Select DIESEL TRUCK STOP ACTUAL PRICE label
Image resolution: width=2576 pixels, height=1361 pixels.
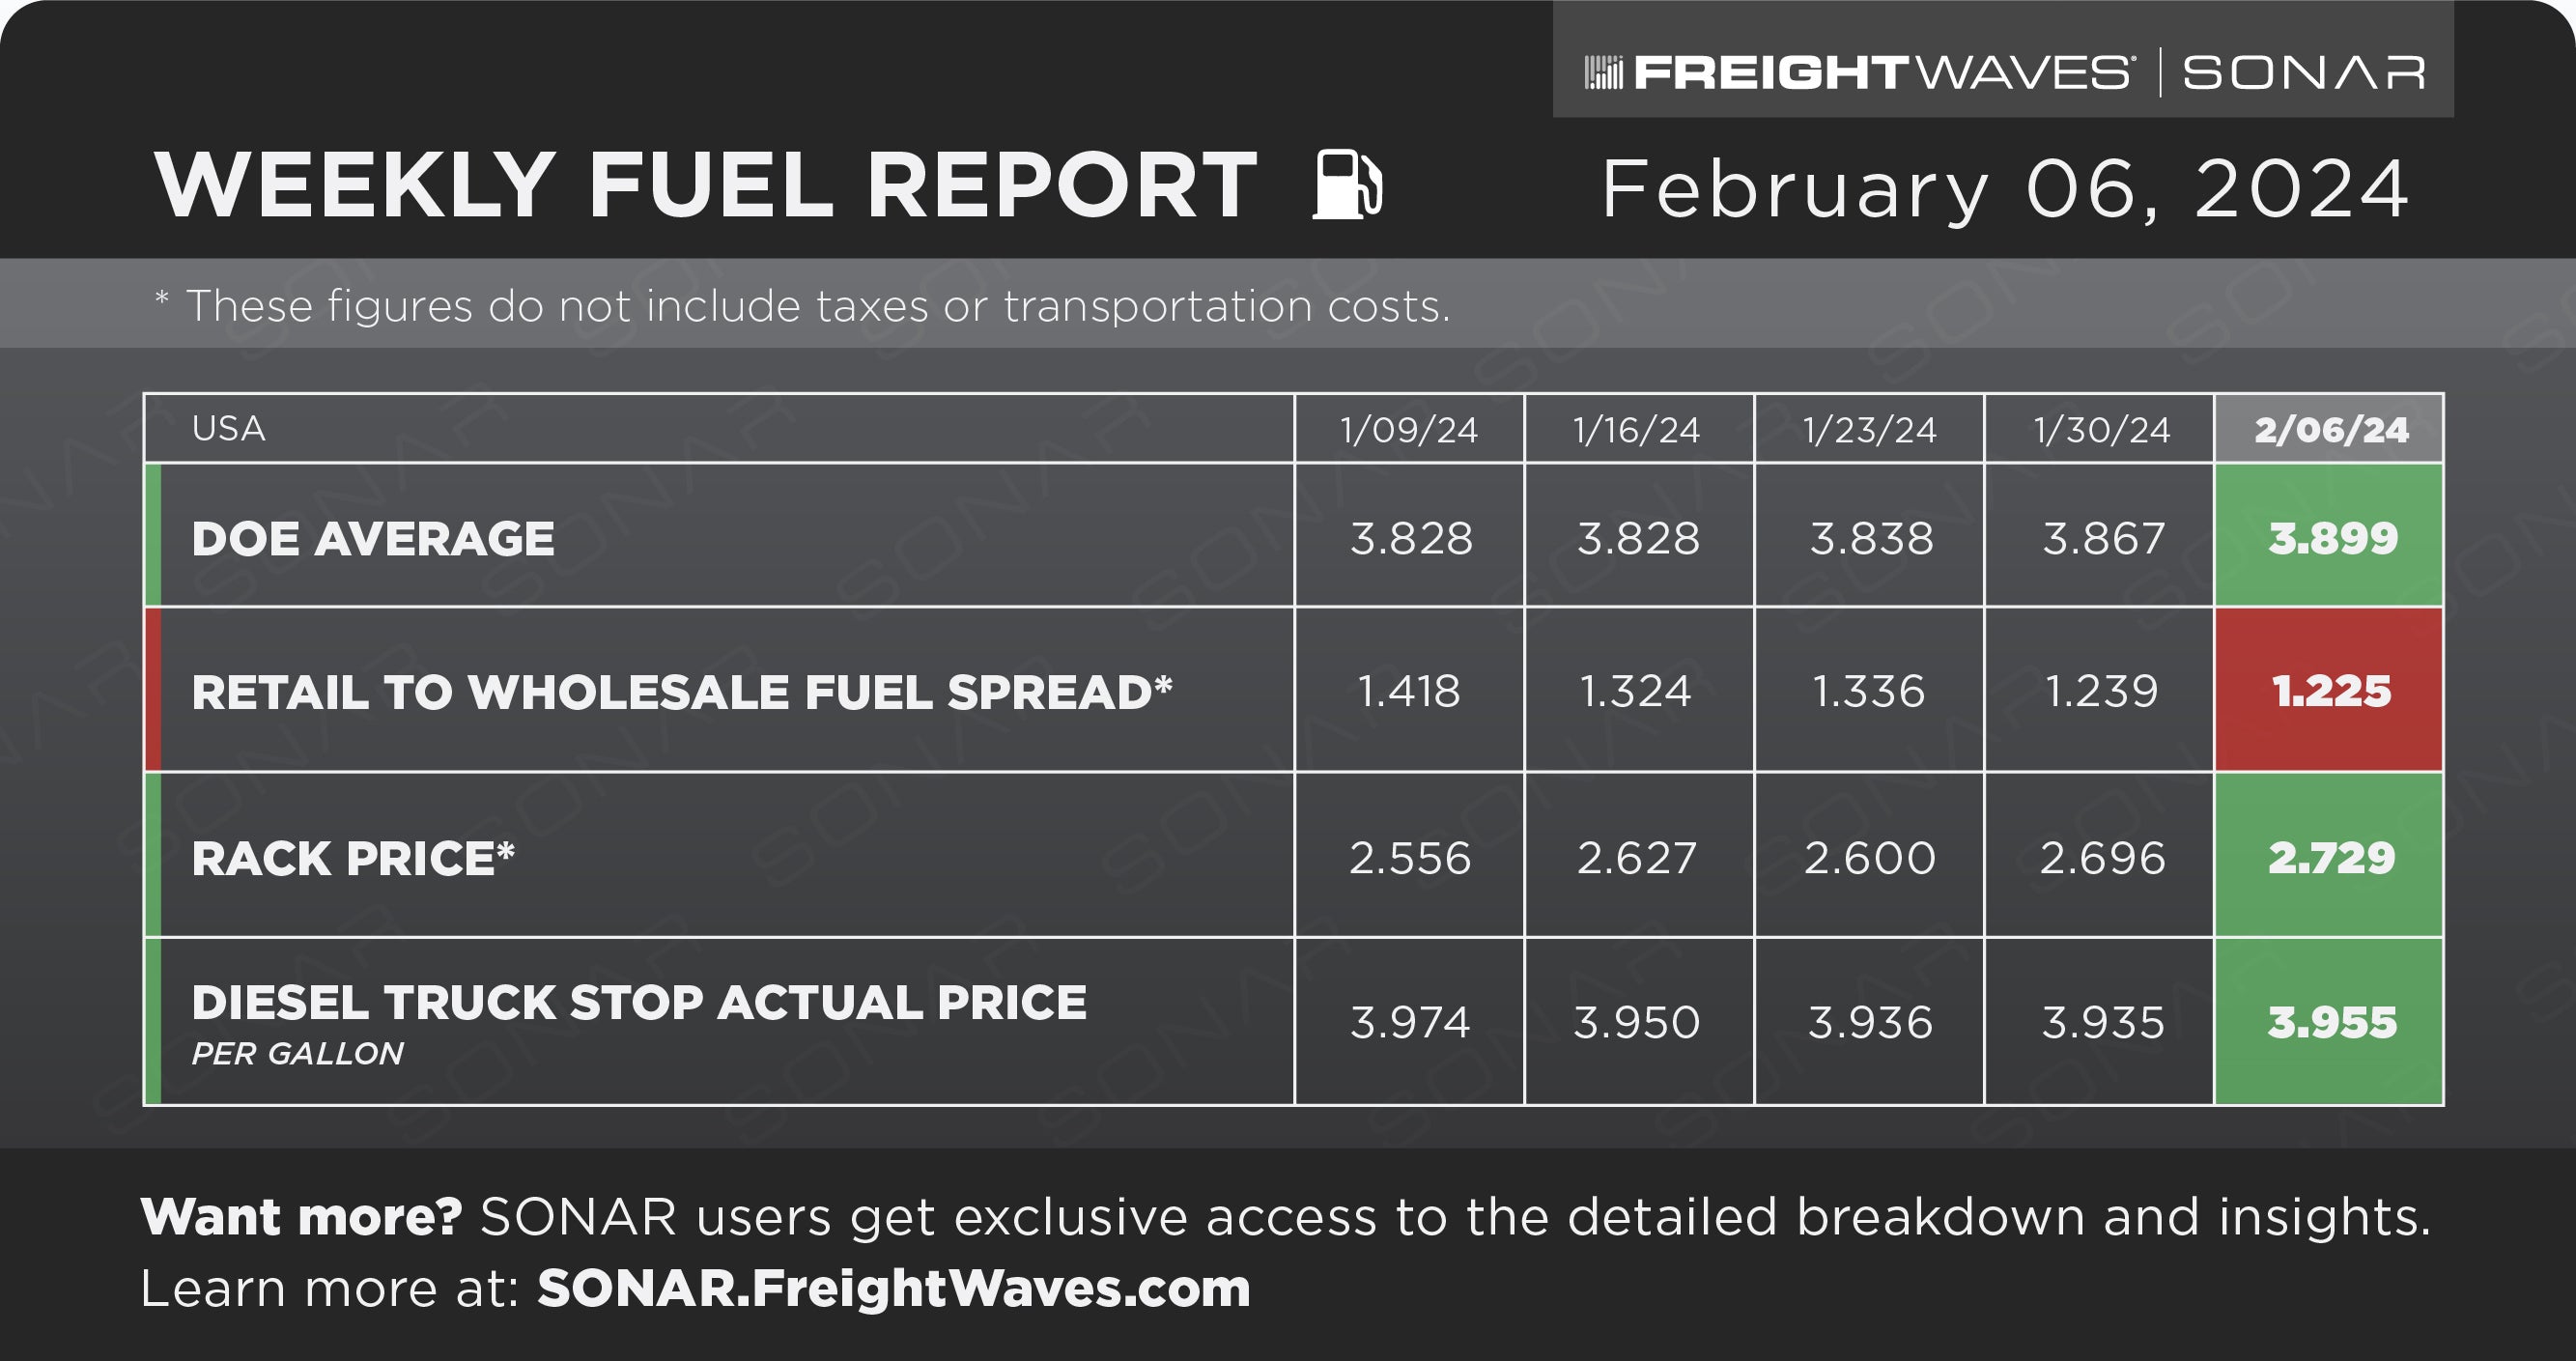point(639,1002)
